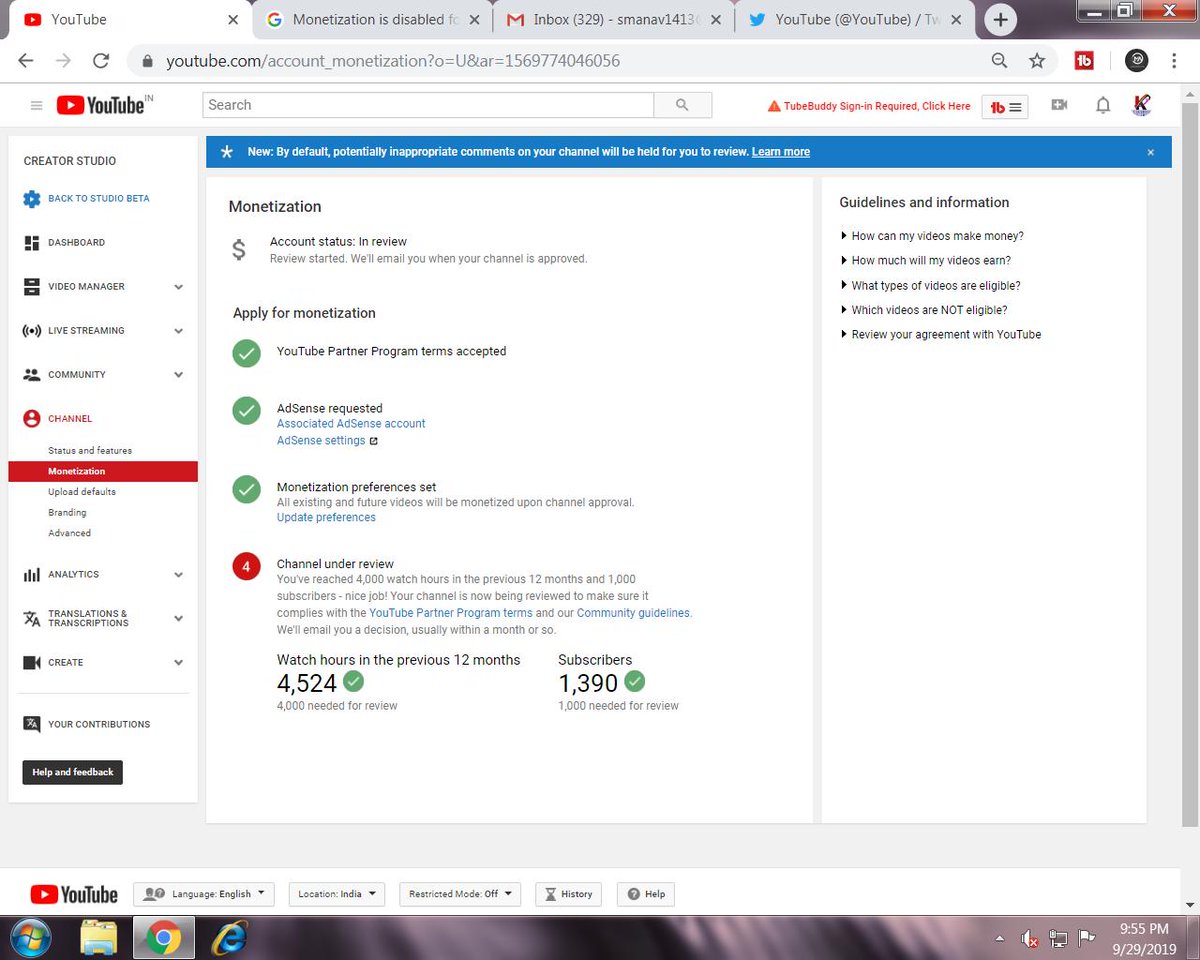Click the zoom magnifier icon in address bar

(999, 61)
